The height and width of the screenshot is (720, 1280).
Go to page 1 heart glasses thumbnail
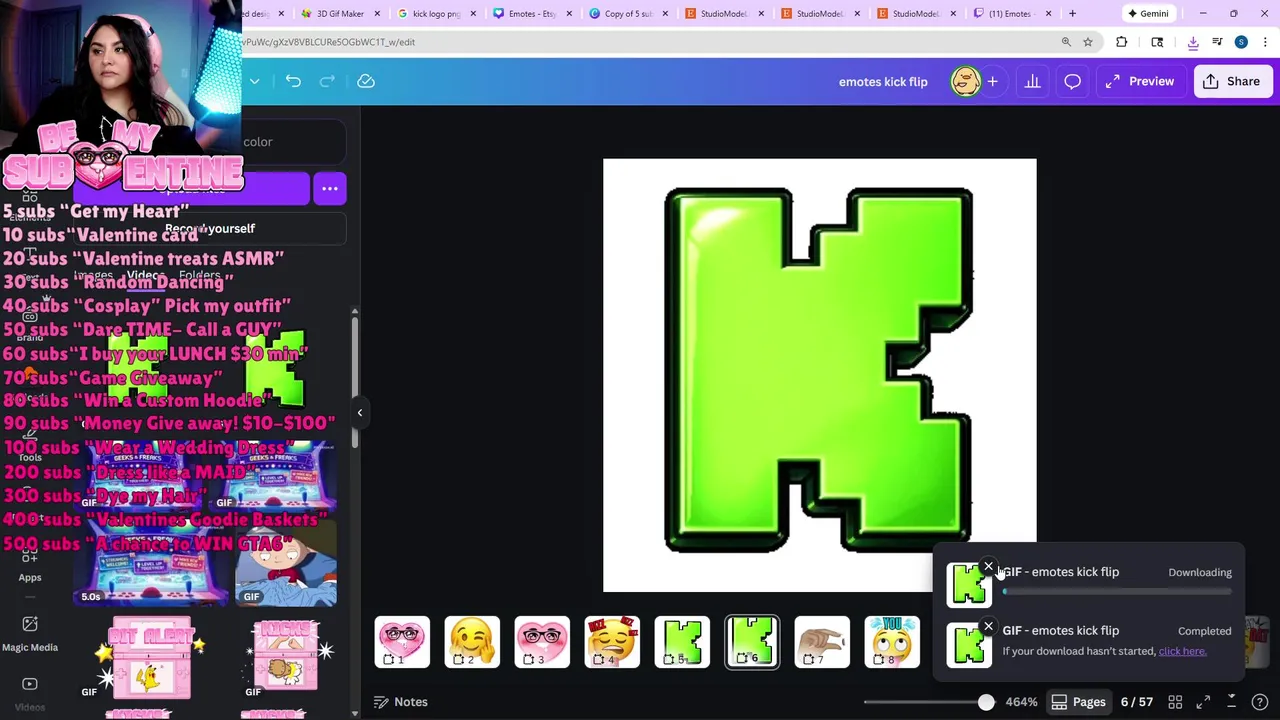point(402,642)
